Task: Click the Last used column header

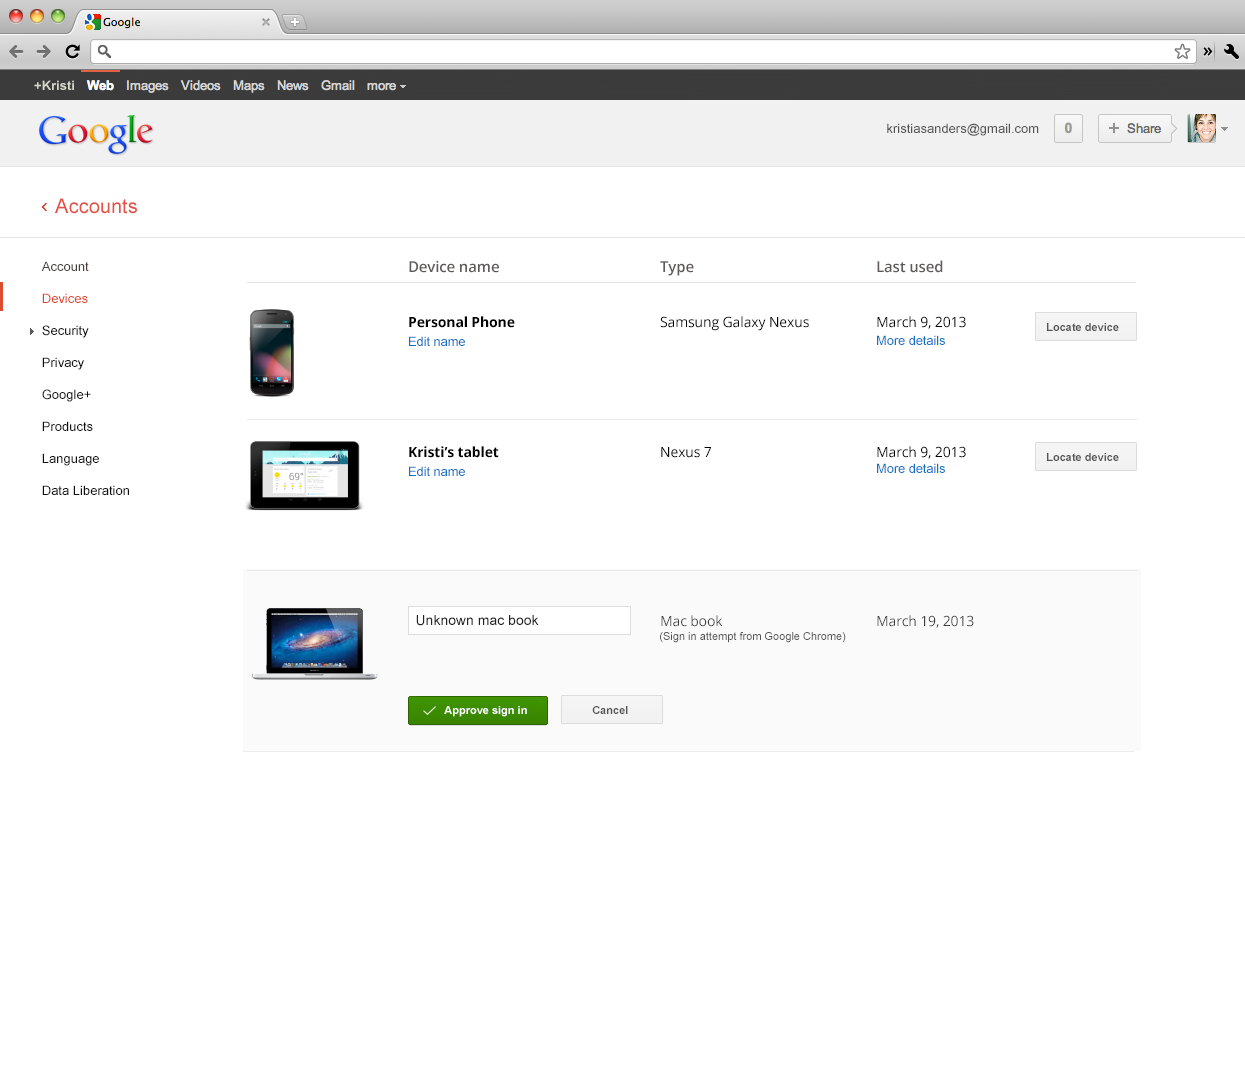Action: pos(909,266)
